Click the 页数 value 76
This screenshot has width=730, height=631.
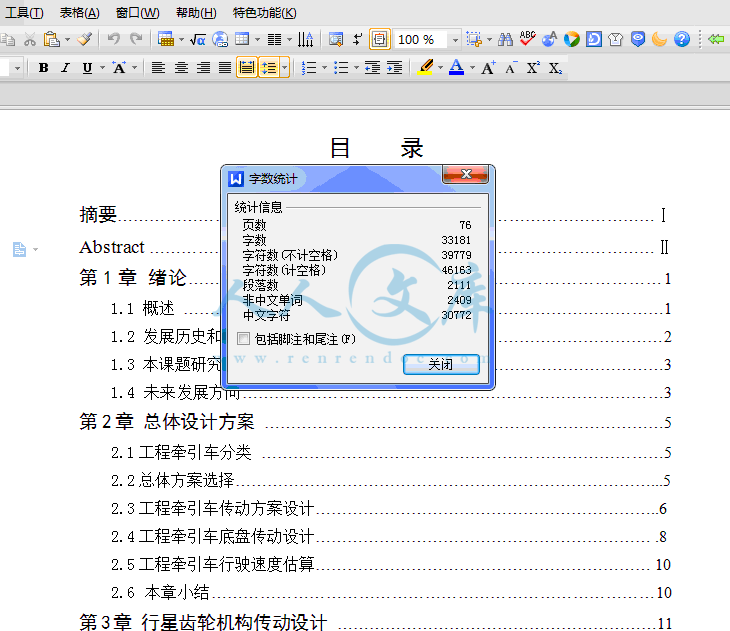[465, 225]
